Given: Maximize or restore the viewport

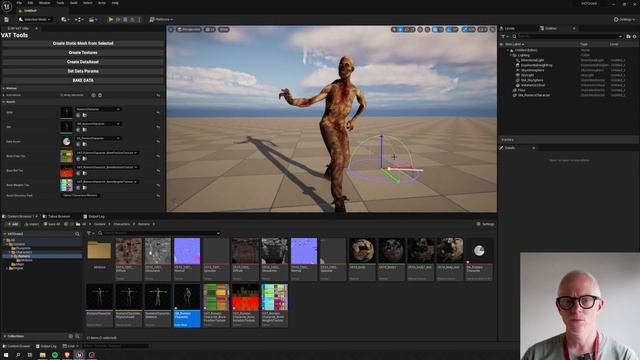Looking at the screenshot, I should (x=493, y=29).
